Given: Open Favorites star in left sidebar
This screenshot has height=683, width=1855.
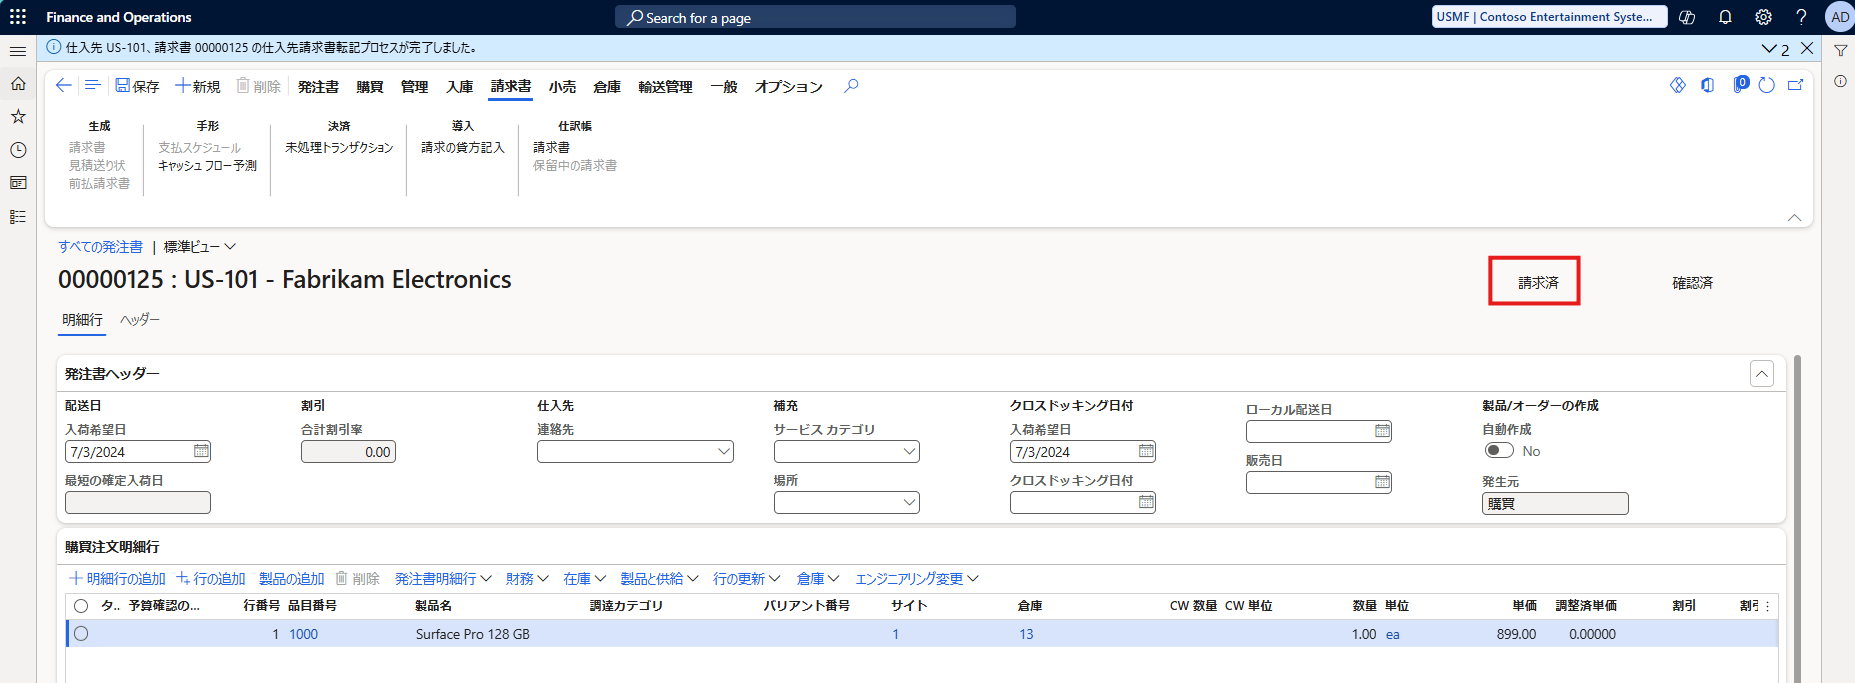Looking at the screenshot, I should tap(18, 117).
